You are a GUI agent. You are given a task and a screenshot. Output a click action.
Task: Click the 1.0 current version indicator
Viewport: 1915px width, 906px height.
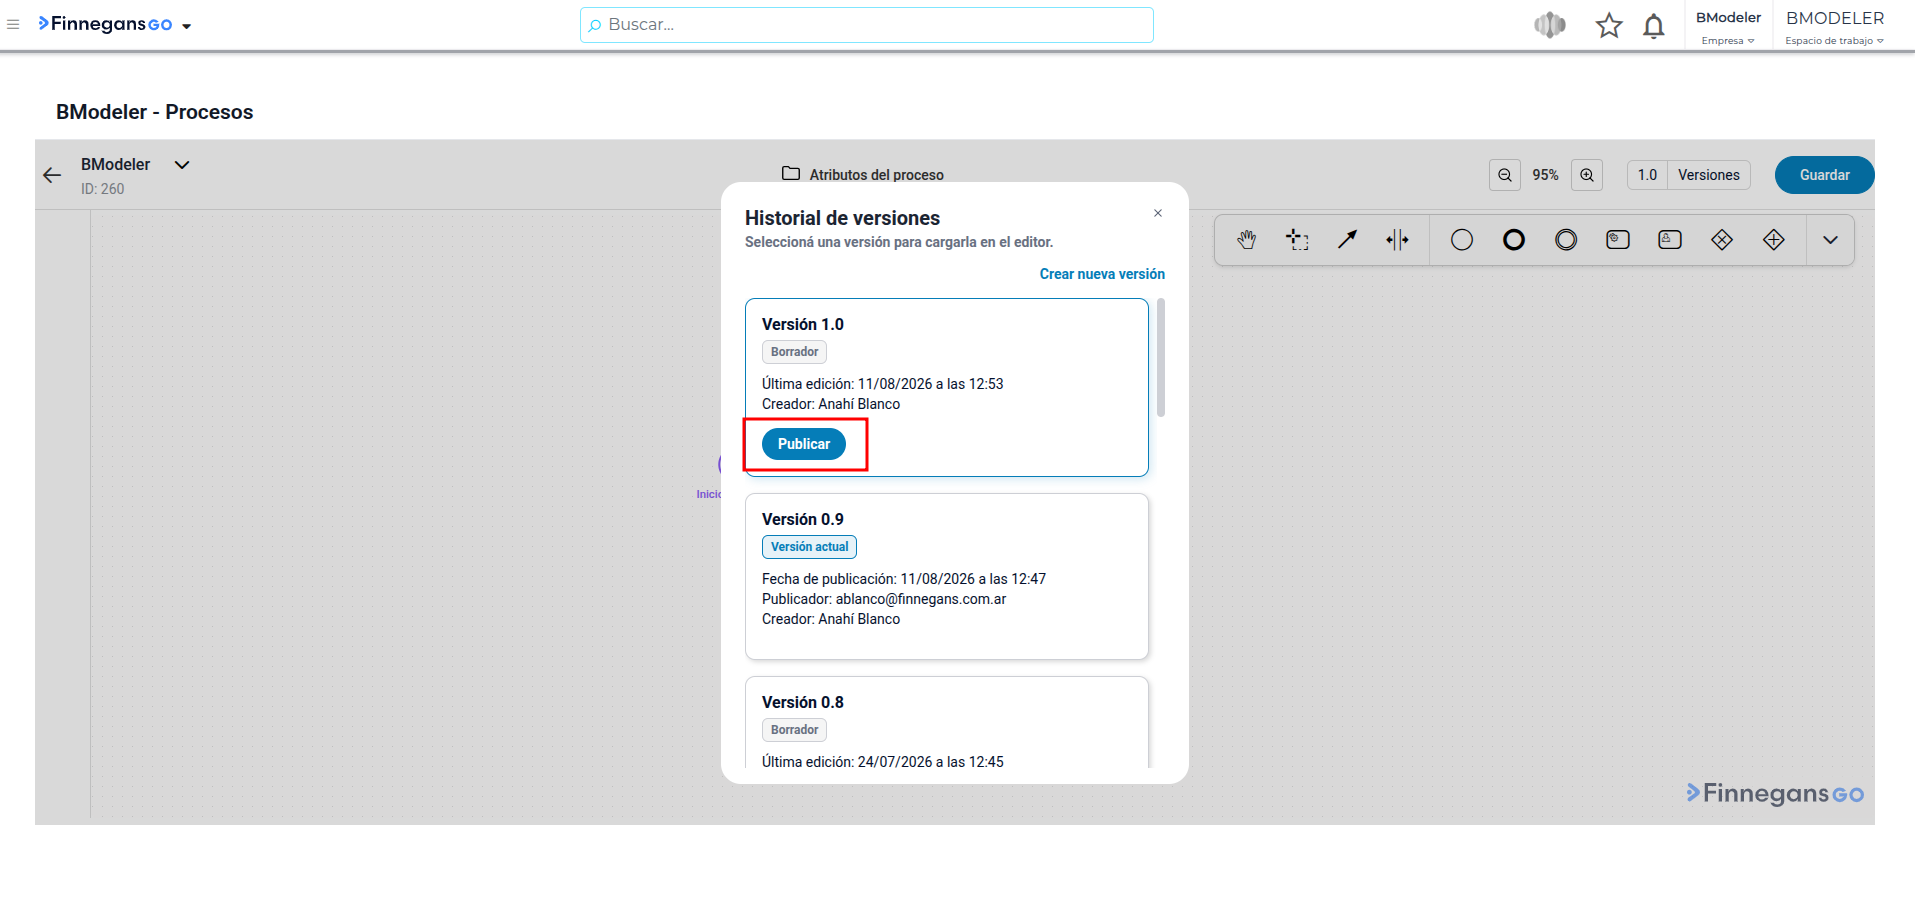[x=1647, y=175]
